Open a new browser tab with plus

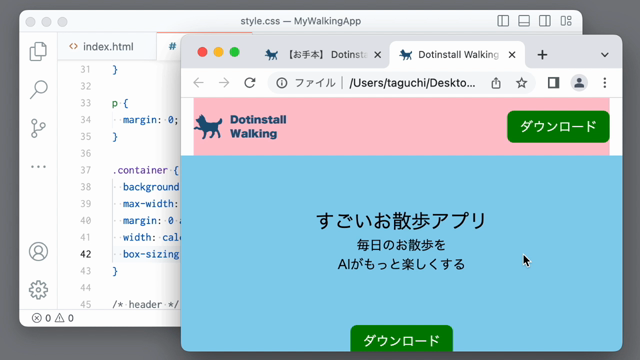point(542,55)
